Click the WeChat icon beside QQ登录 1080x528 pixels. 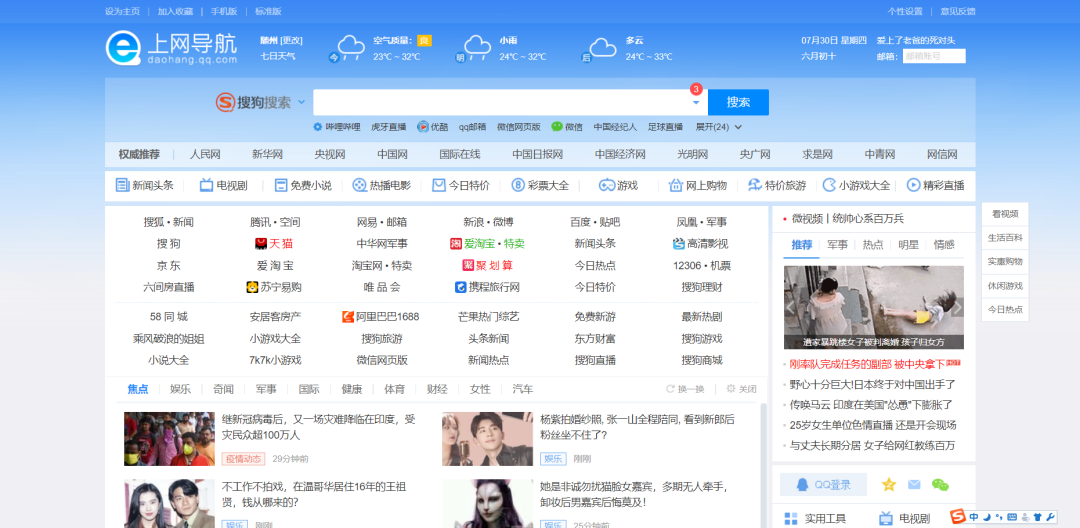(x=940, y=485)
